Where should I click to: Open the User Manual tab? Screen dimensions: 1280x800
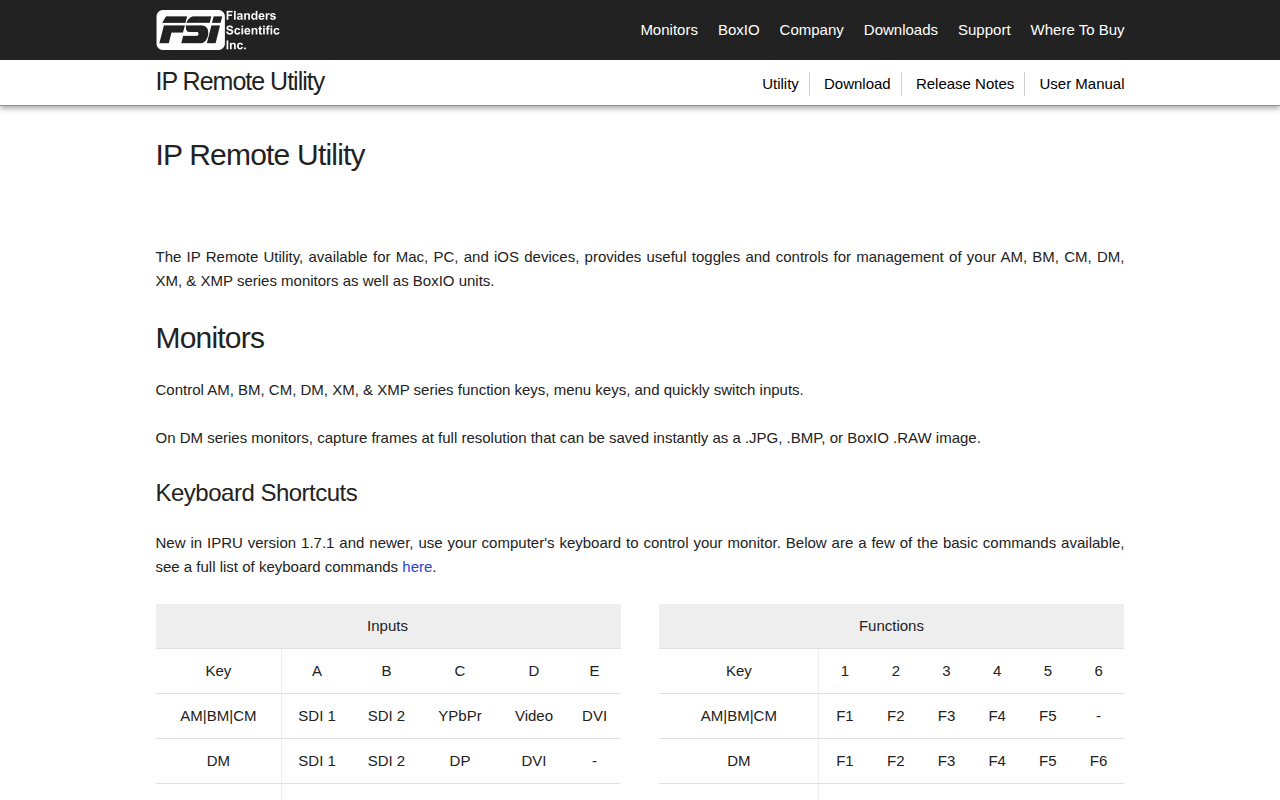pos(1082,84)
